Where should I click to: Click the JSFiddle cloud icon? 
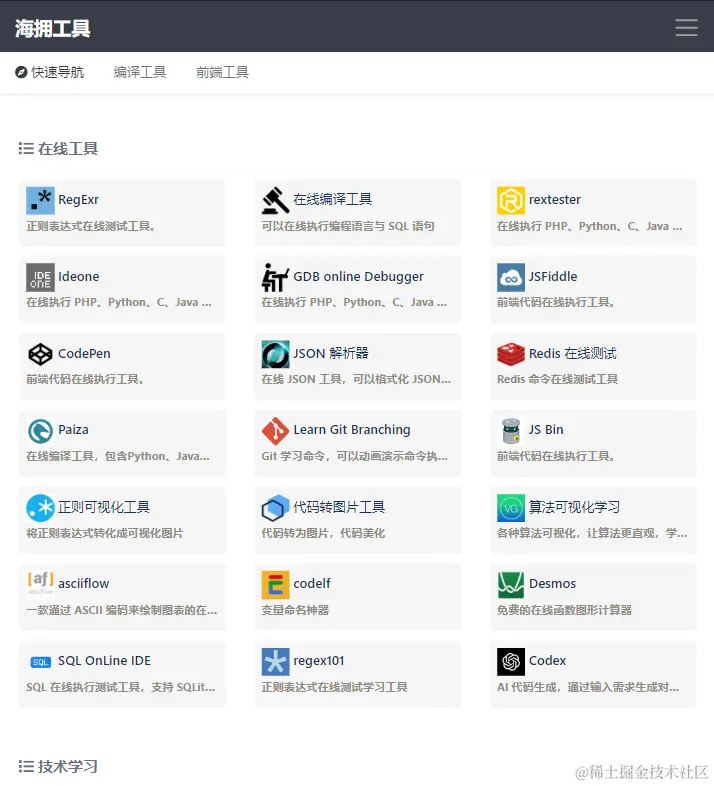(511, 277)
